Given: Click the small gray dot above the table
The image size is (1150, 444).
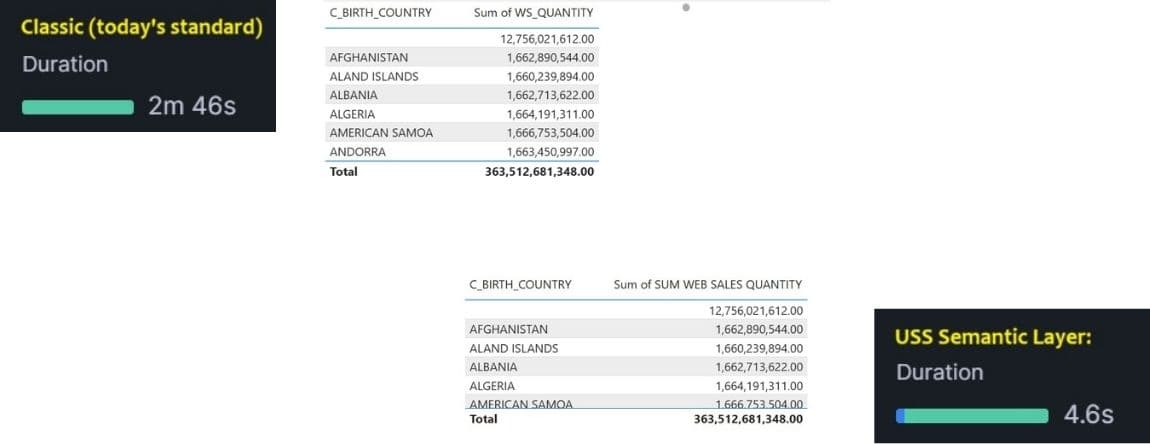Looking at the screenshot, I should click(x=685, y=7).
